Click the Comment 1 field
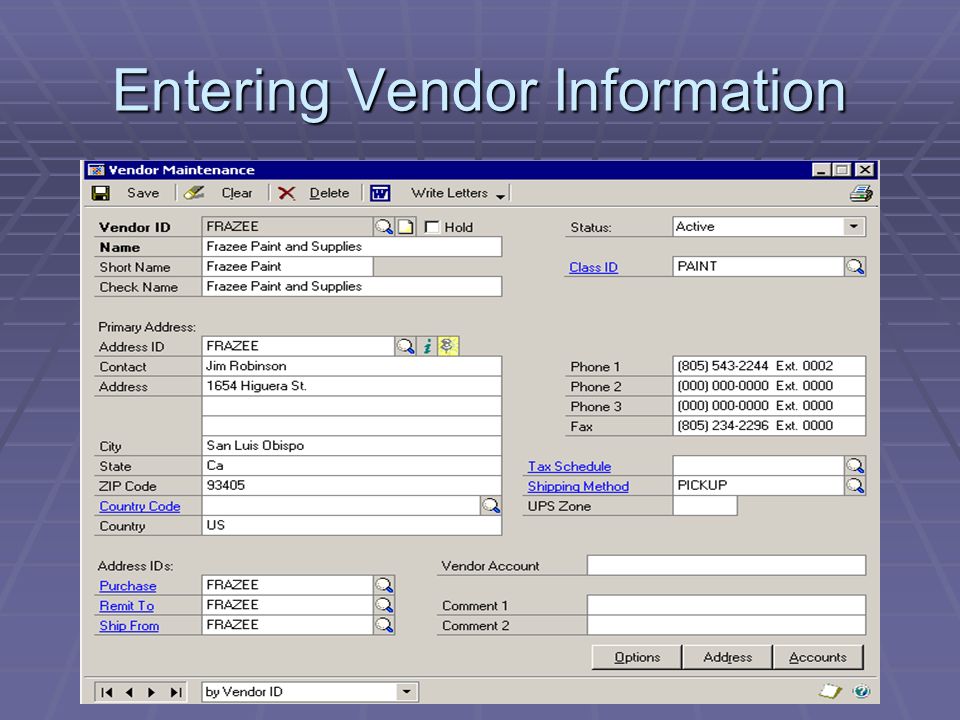The height and width of the screenshot is (720, 960). click(x=726, y=605)
